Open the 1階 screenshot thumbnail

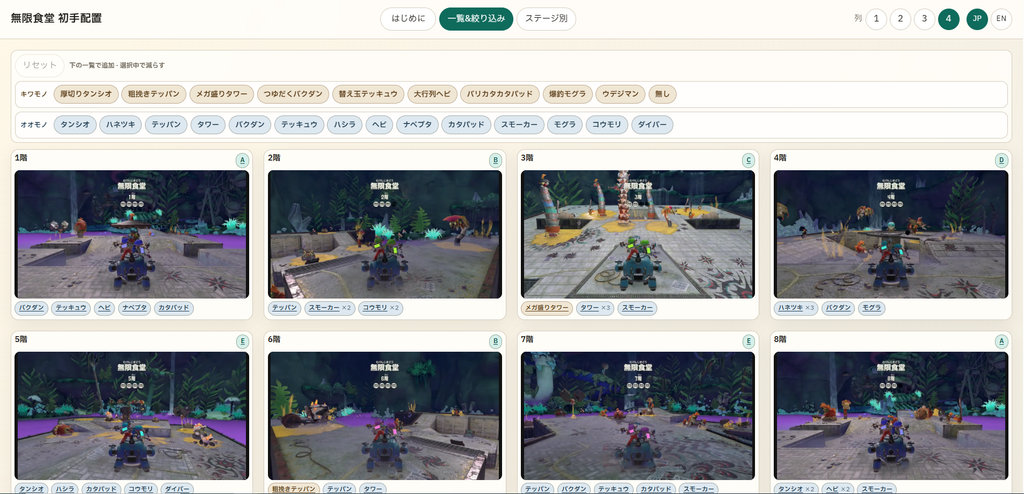132,235
